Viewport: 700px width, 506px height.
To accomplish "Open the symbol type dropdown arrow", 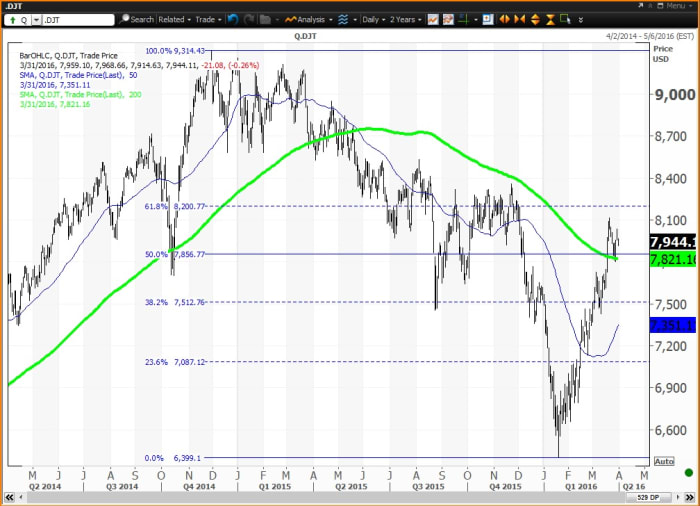I will (36, 20).
